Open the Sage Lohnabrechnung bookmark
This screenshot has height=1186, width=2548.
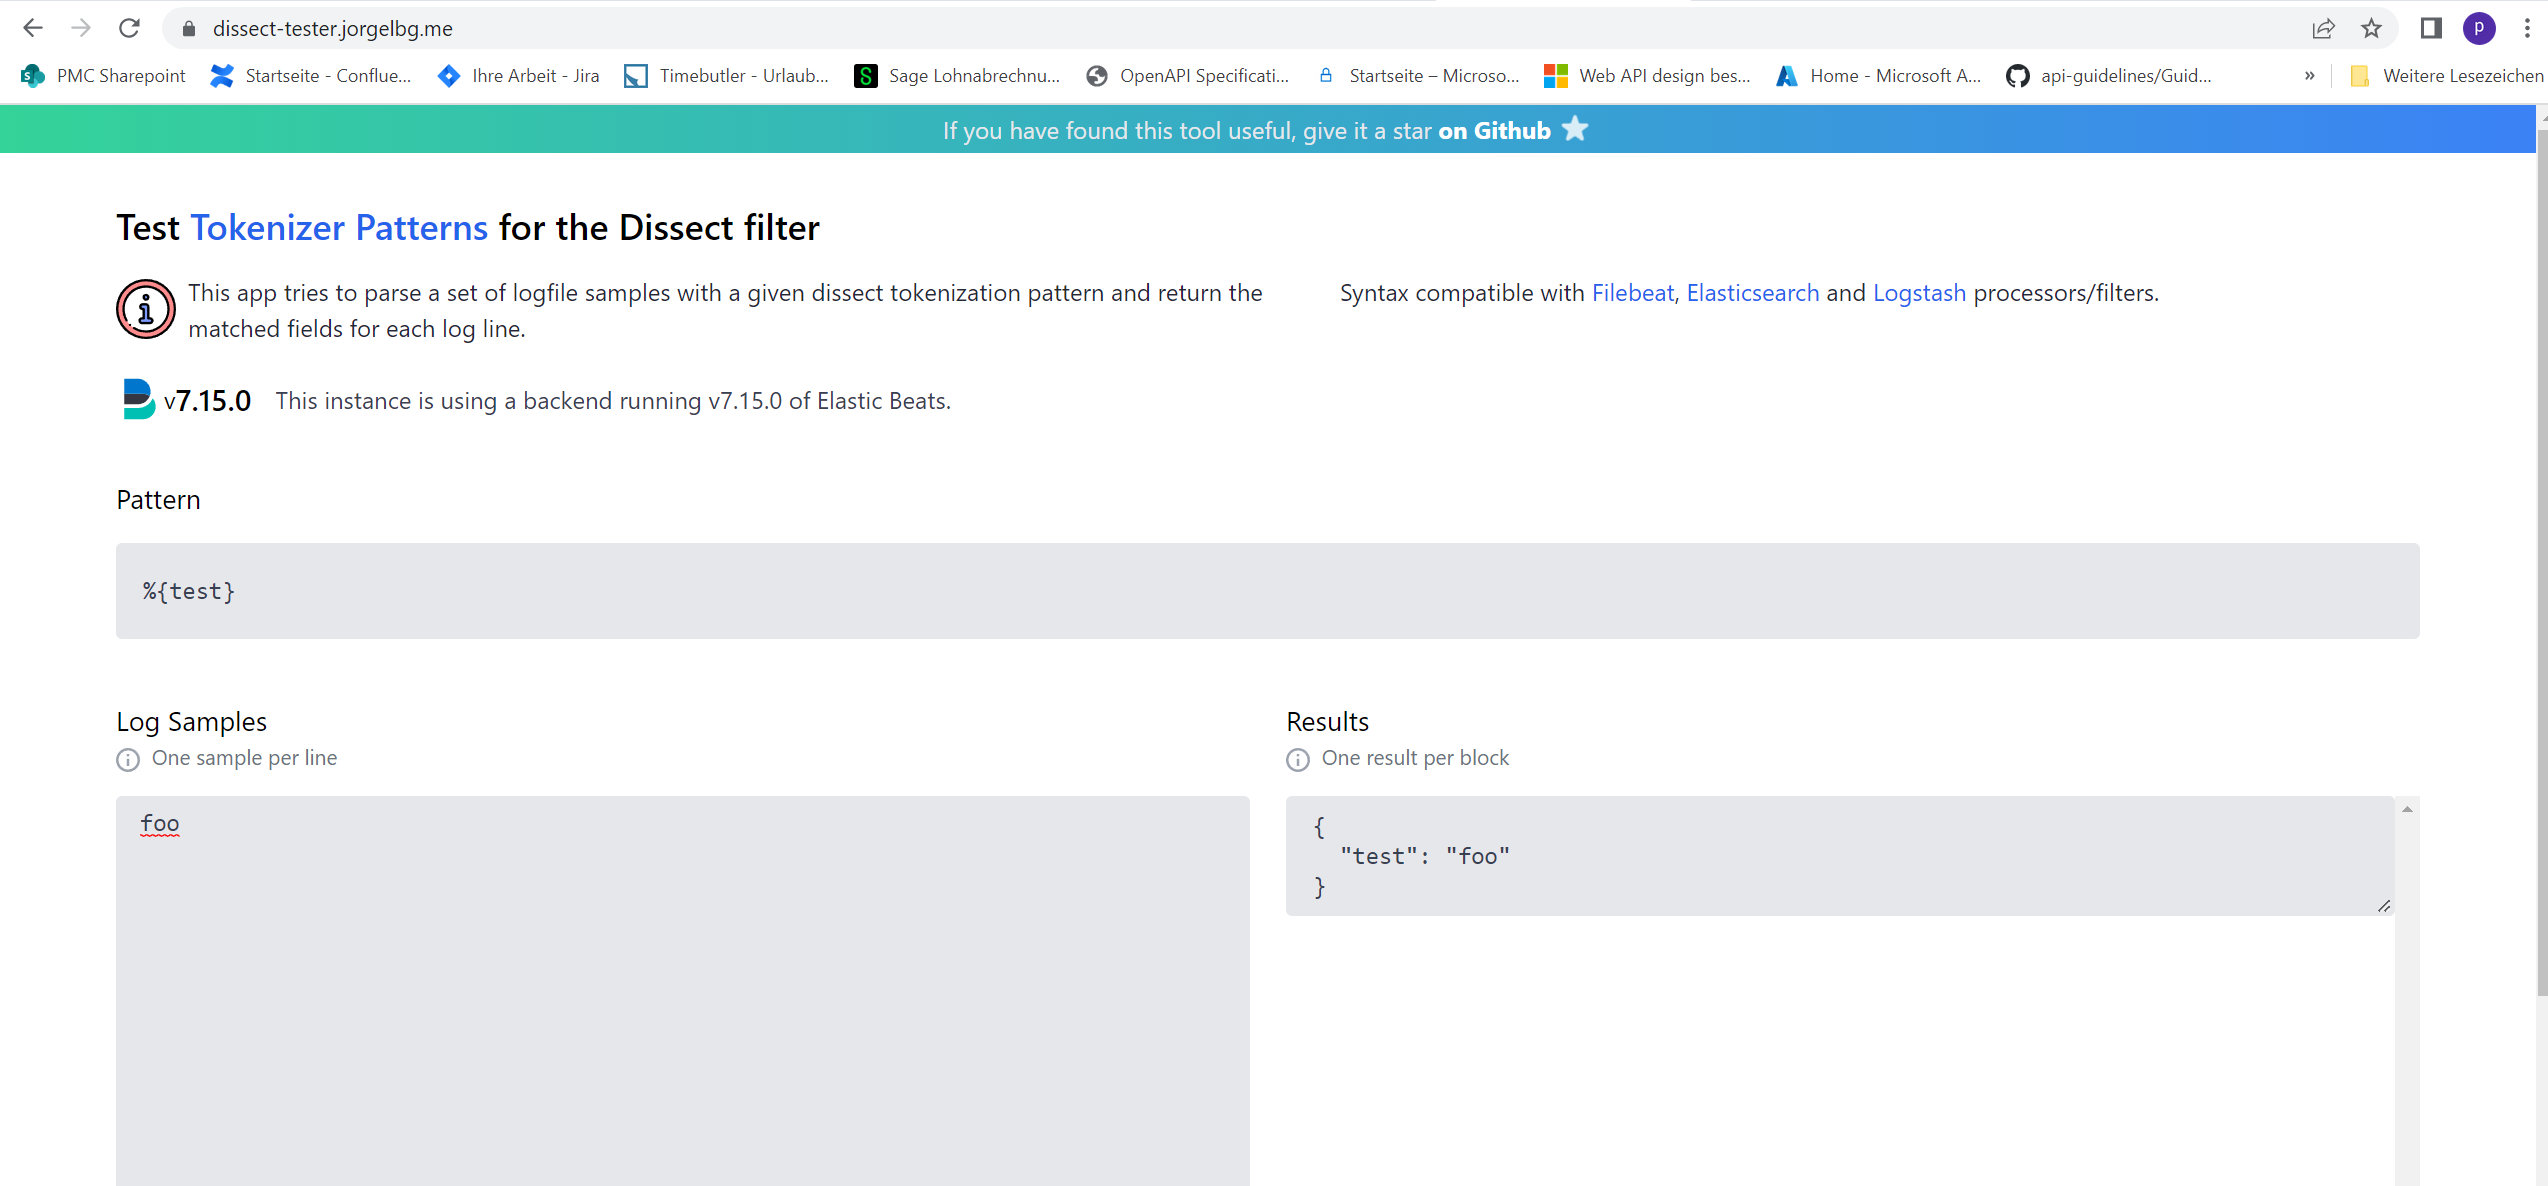[956, 75]
